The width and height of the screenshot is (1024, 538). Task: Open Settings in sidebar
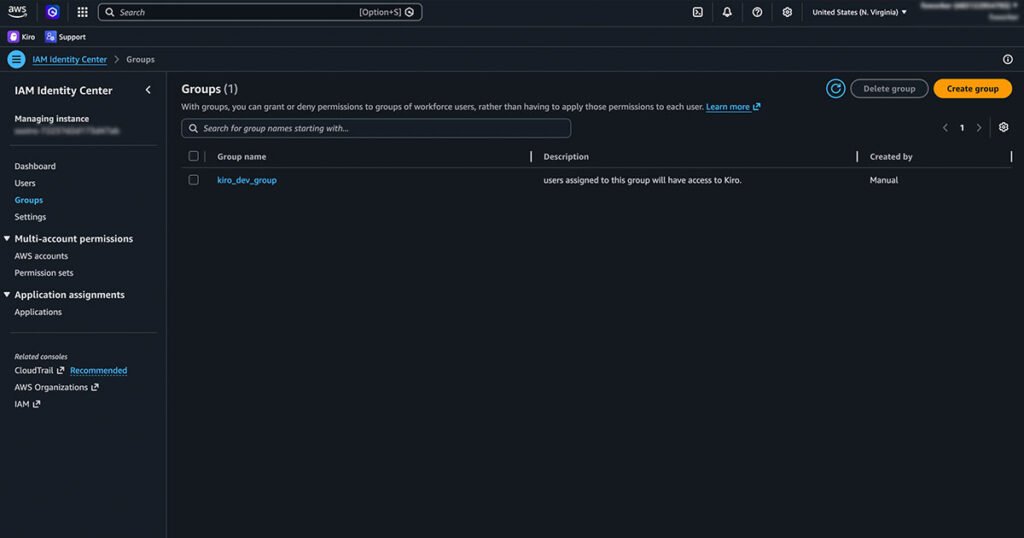click(30, 217)
